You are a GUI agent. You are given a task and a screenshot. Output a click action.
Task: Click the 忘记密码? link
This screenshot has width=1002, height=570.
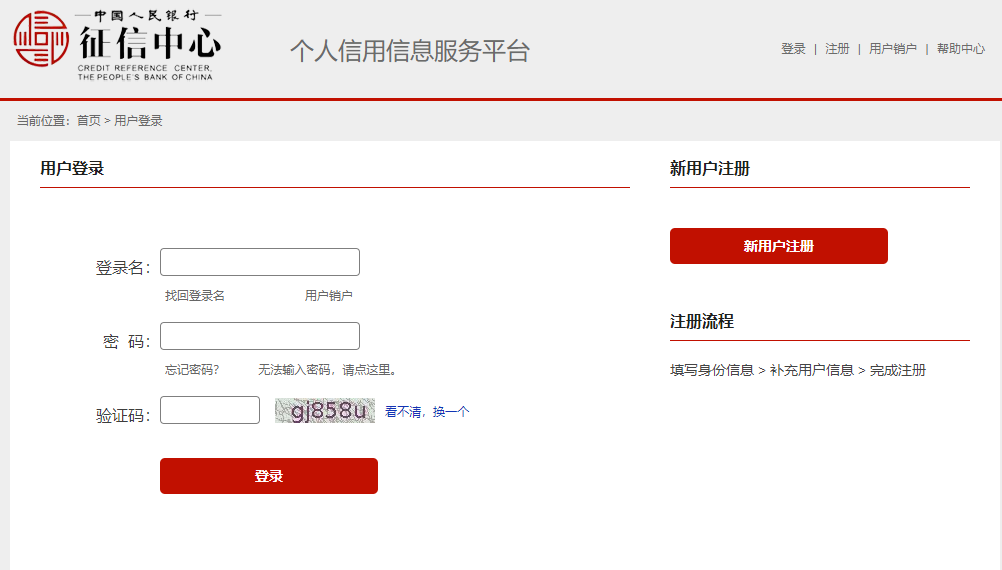point(192,370)
